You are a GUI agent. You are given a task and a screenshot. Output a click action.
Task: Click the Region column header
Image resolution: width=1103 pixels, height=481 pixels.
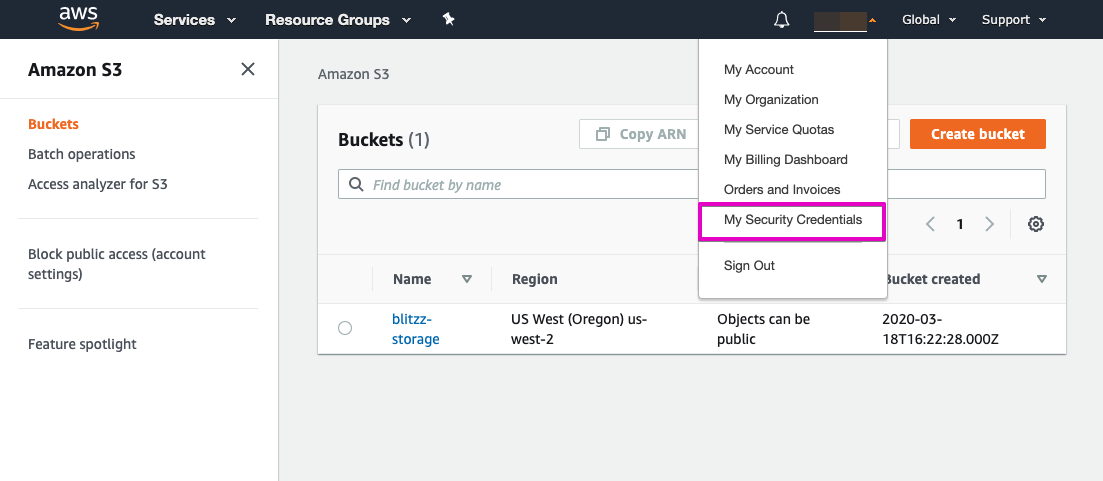point(535,279)
